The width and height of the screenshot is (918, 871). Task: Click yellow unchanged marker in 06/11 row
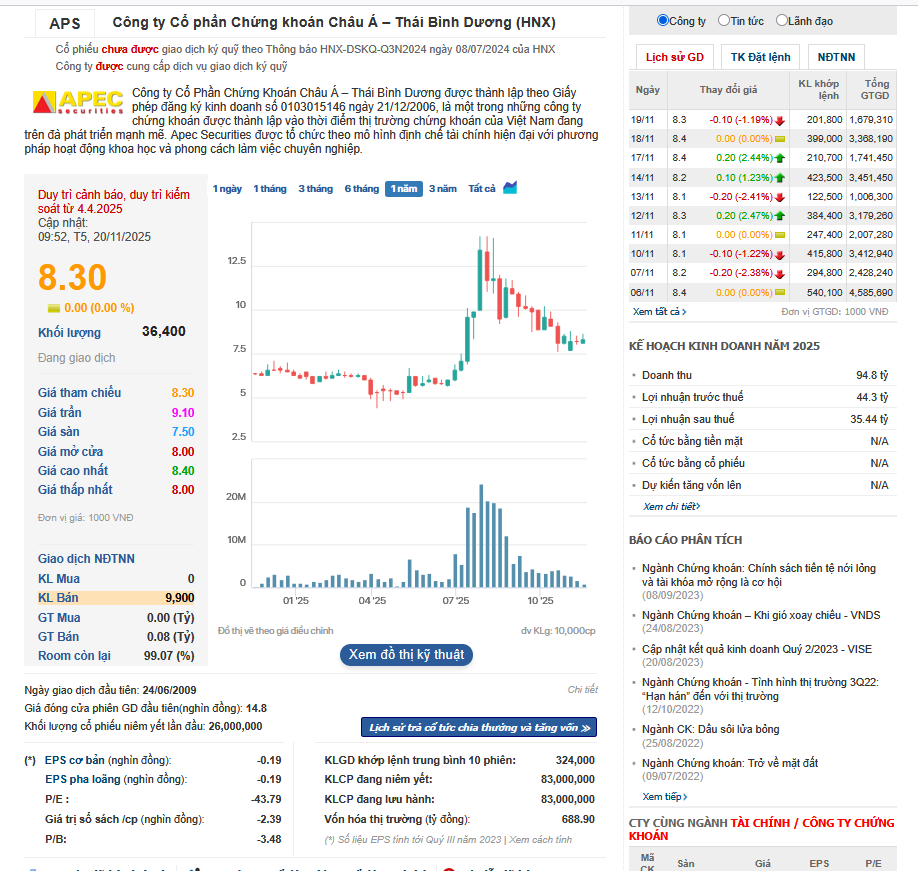coord(780,293)
